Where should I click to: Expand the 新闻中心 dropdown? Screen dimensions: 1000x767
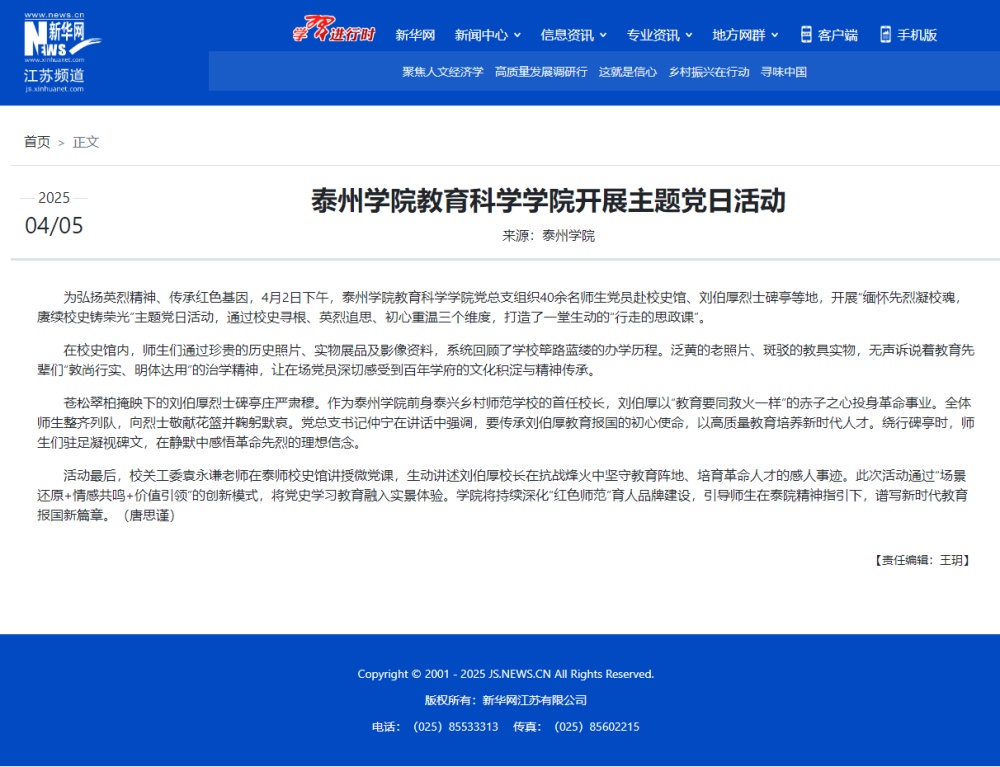(x=488, y=35)
